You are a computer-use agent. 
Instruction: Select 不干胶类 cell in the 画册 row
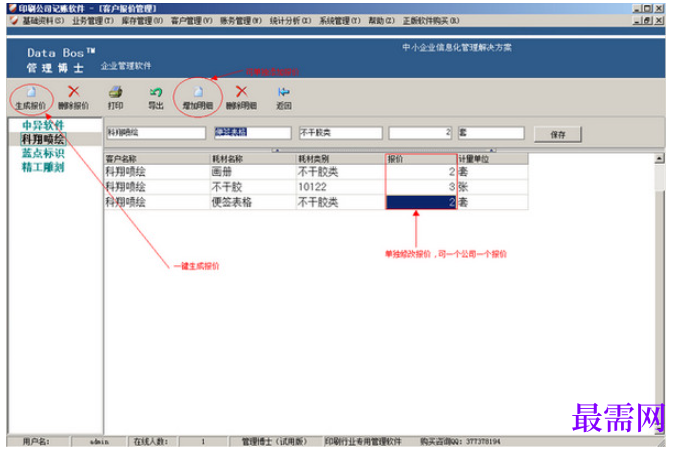[341, 172]
